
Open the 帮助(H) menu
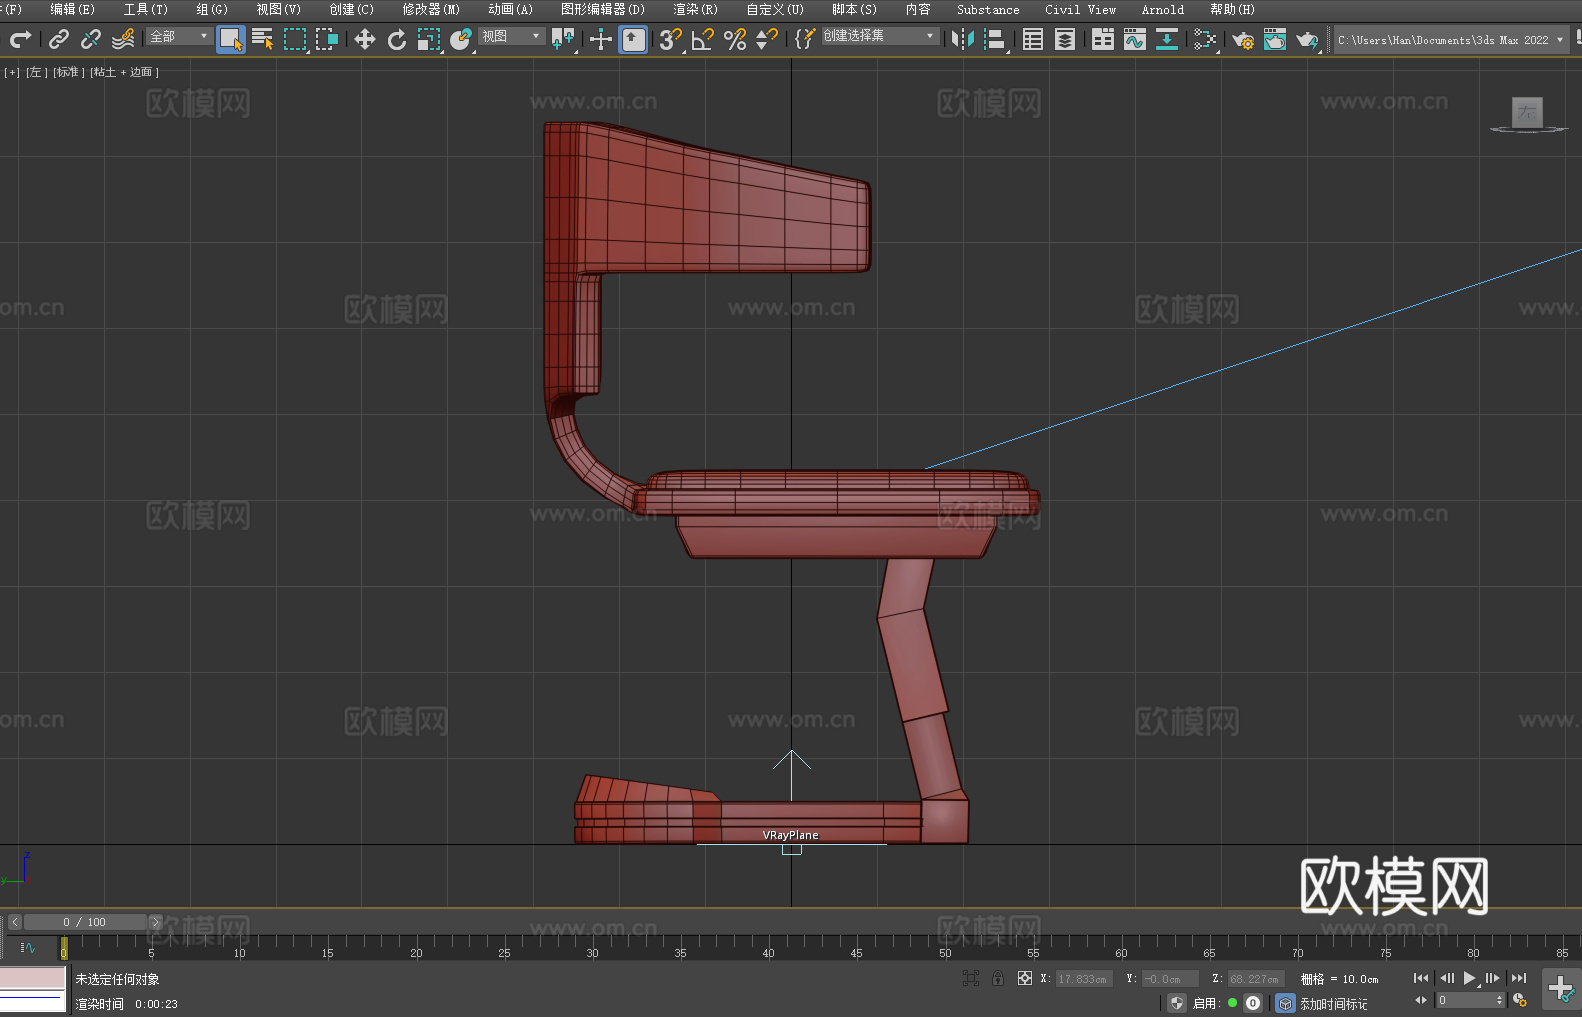pyautogui.click(x=1233, y=10)
